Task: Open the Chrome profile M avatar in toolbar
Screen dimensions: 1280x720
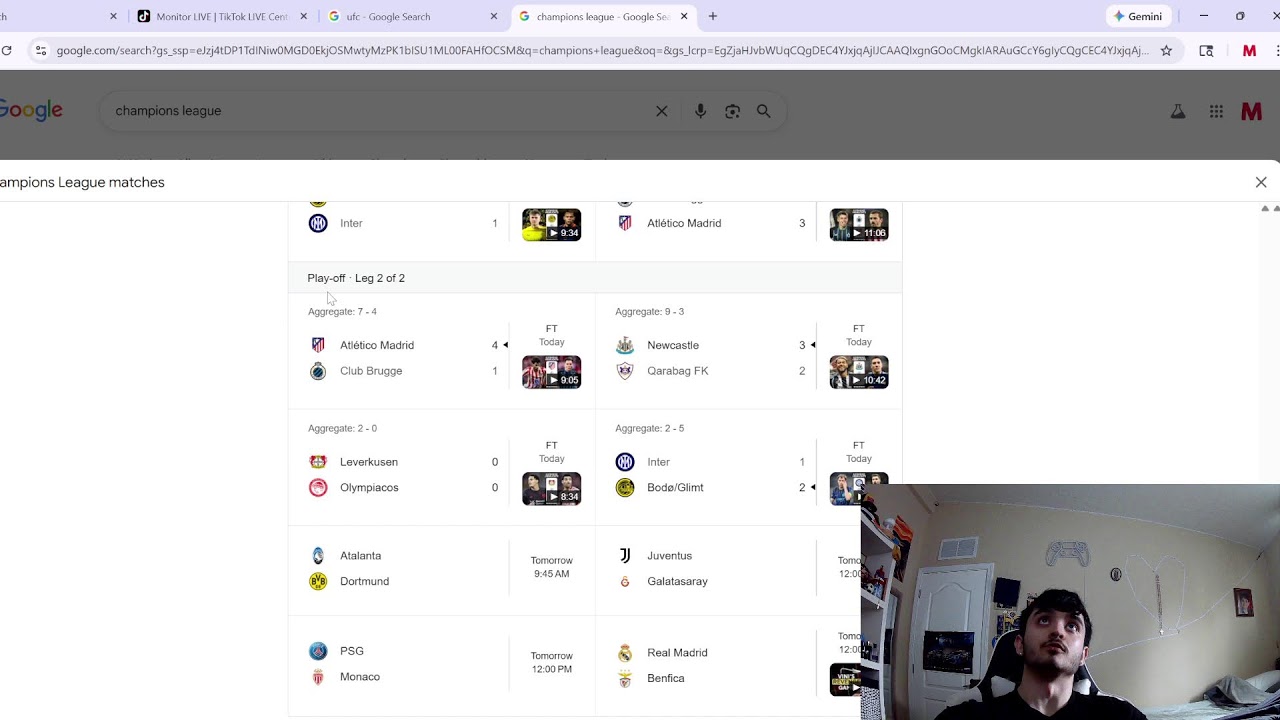Action: click(x=1249, y=50)
